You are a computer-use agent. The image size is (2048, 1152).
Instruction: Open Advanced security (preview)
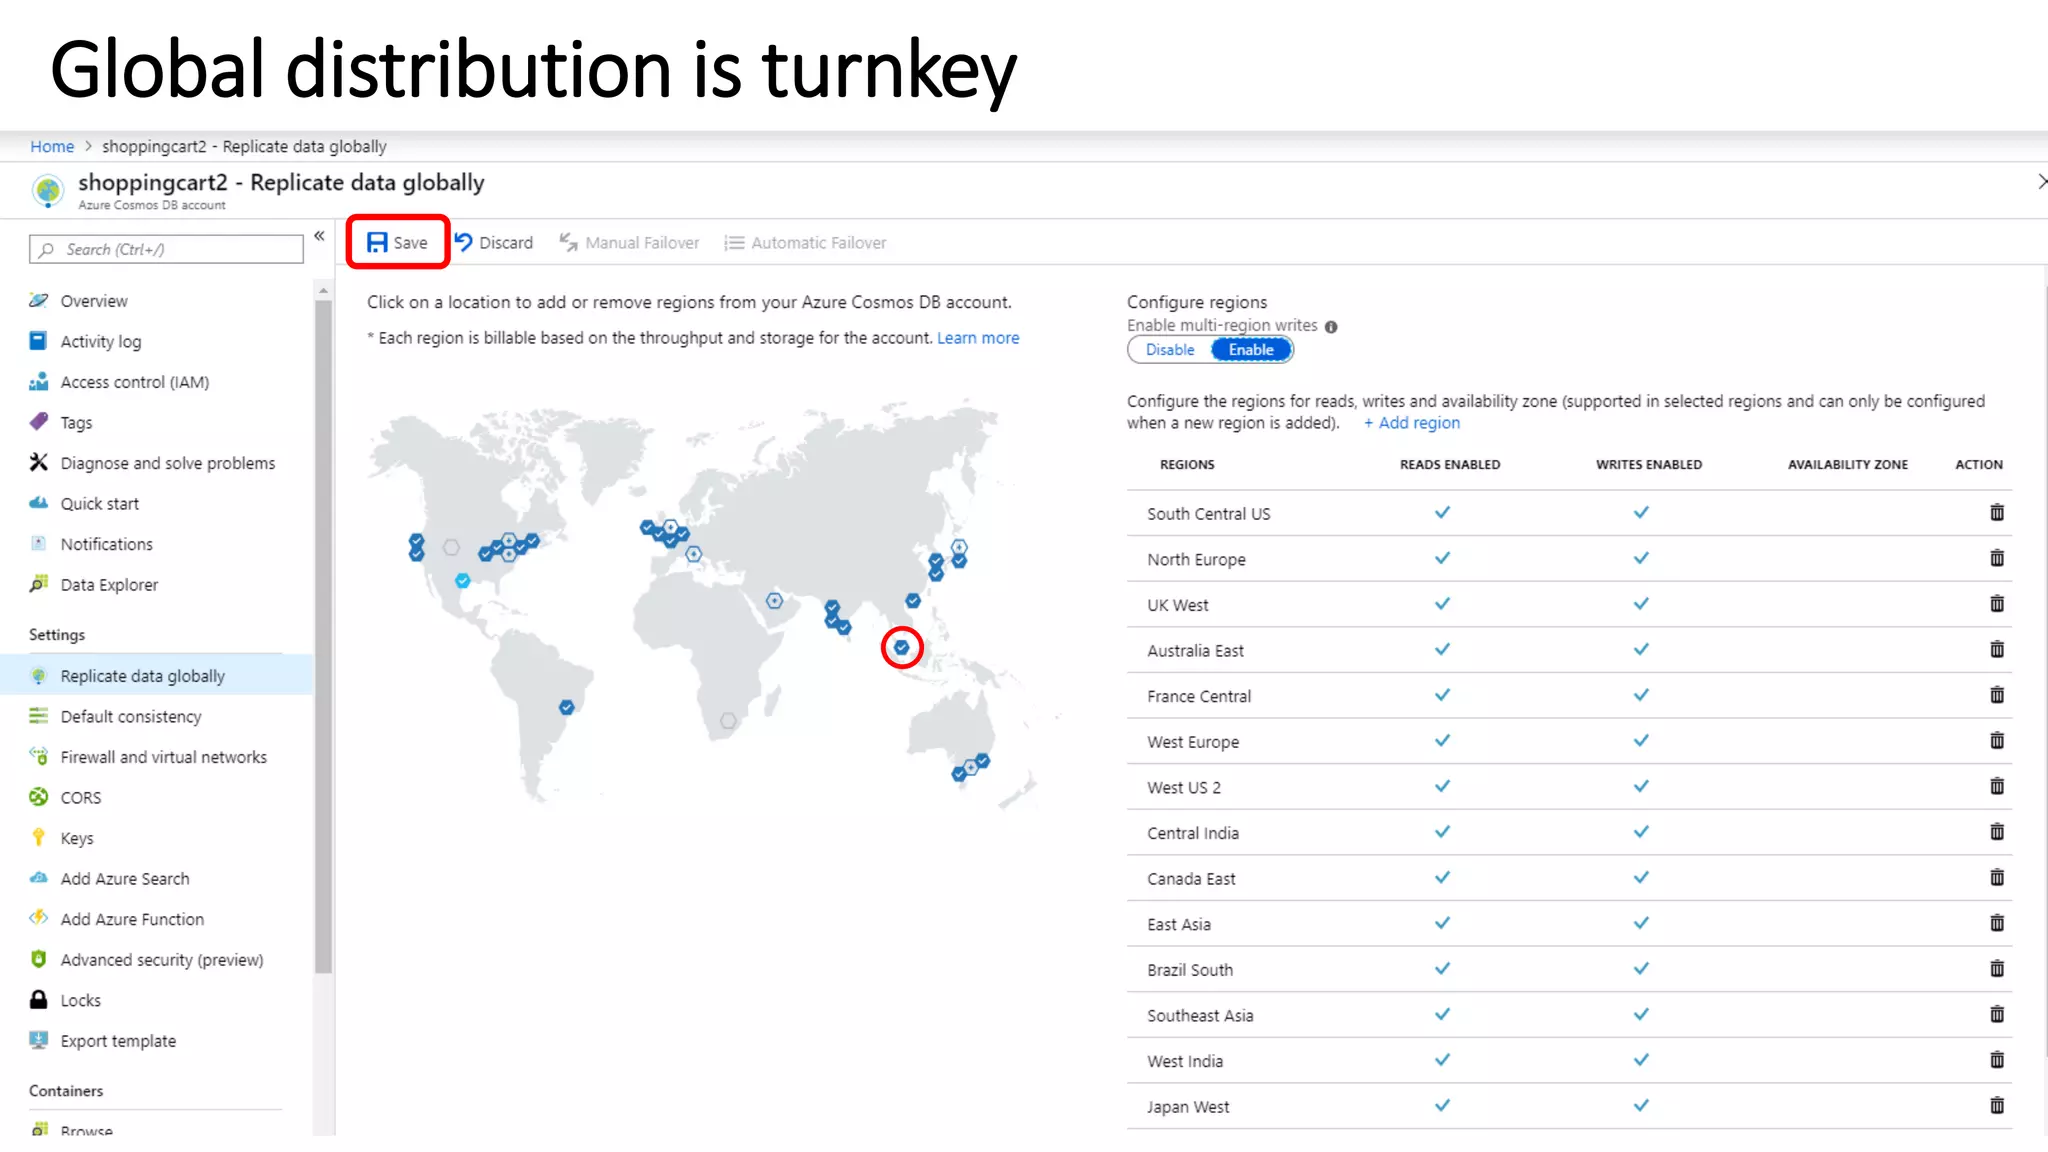click(161, 959)
